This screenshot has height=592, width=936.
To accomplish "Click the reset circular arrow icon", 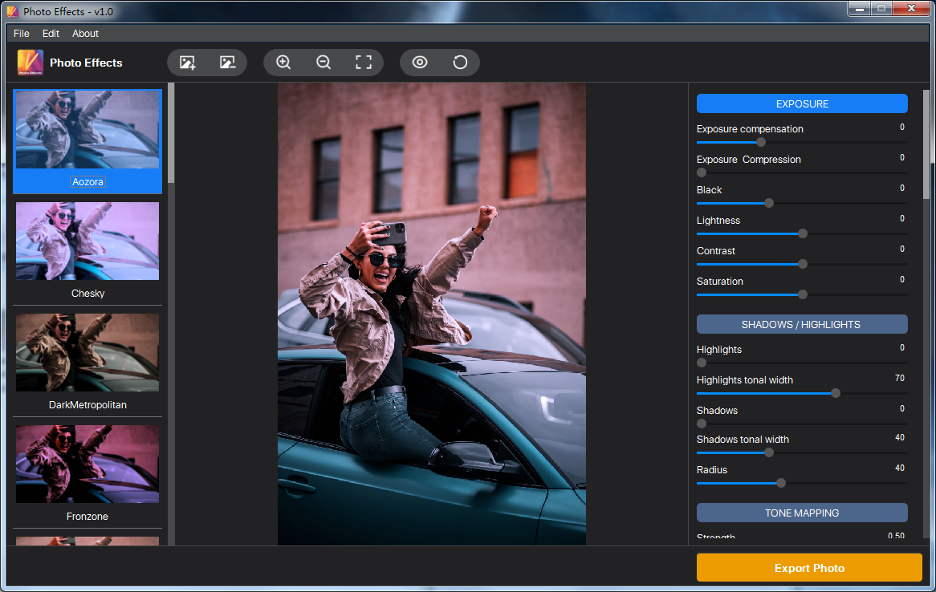I will tap(460, 63).
